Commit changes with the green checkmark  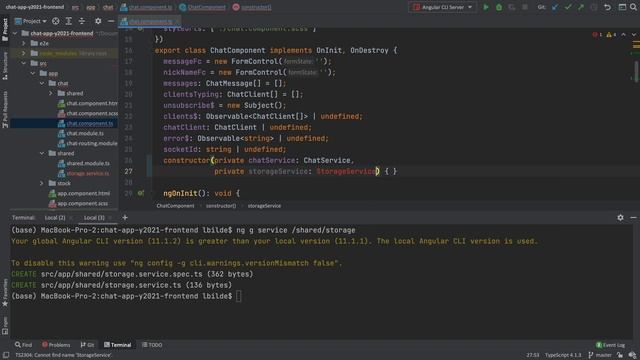click(568, 7)
